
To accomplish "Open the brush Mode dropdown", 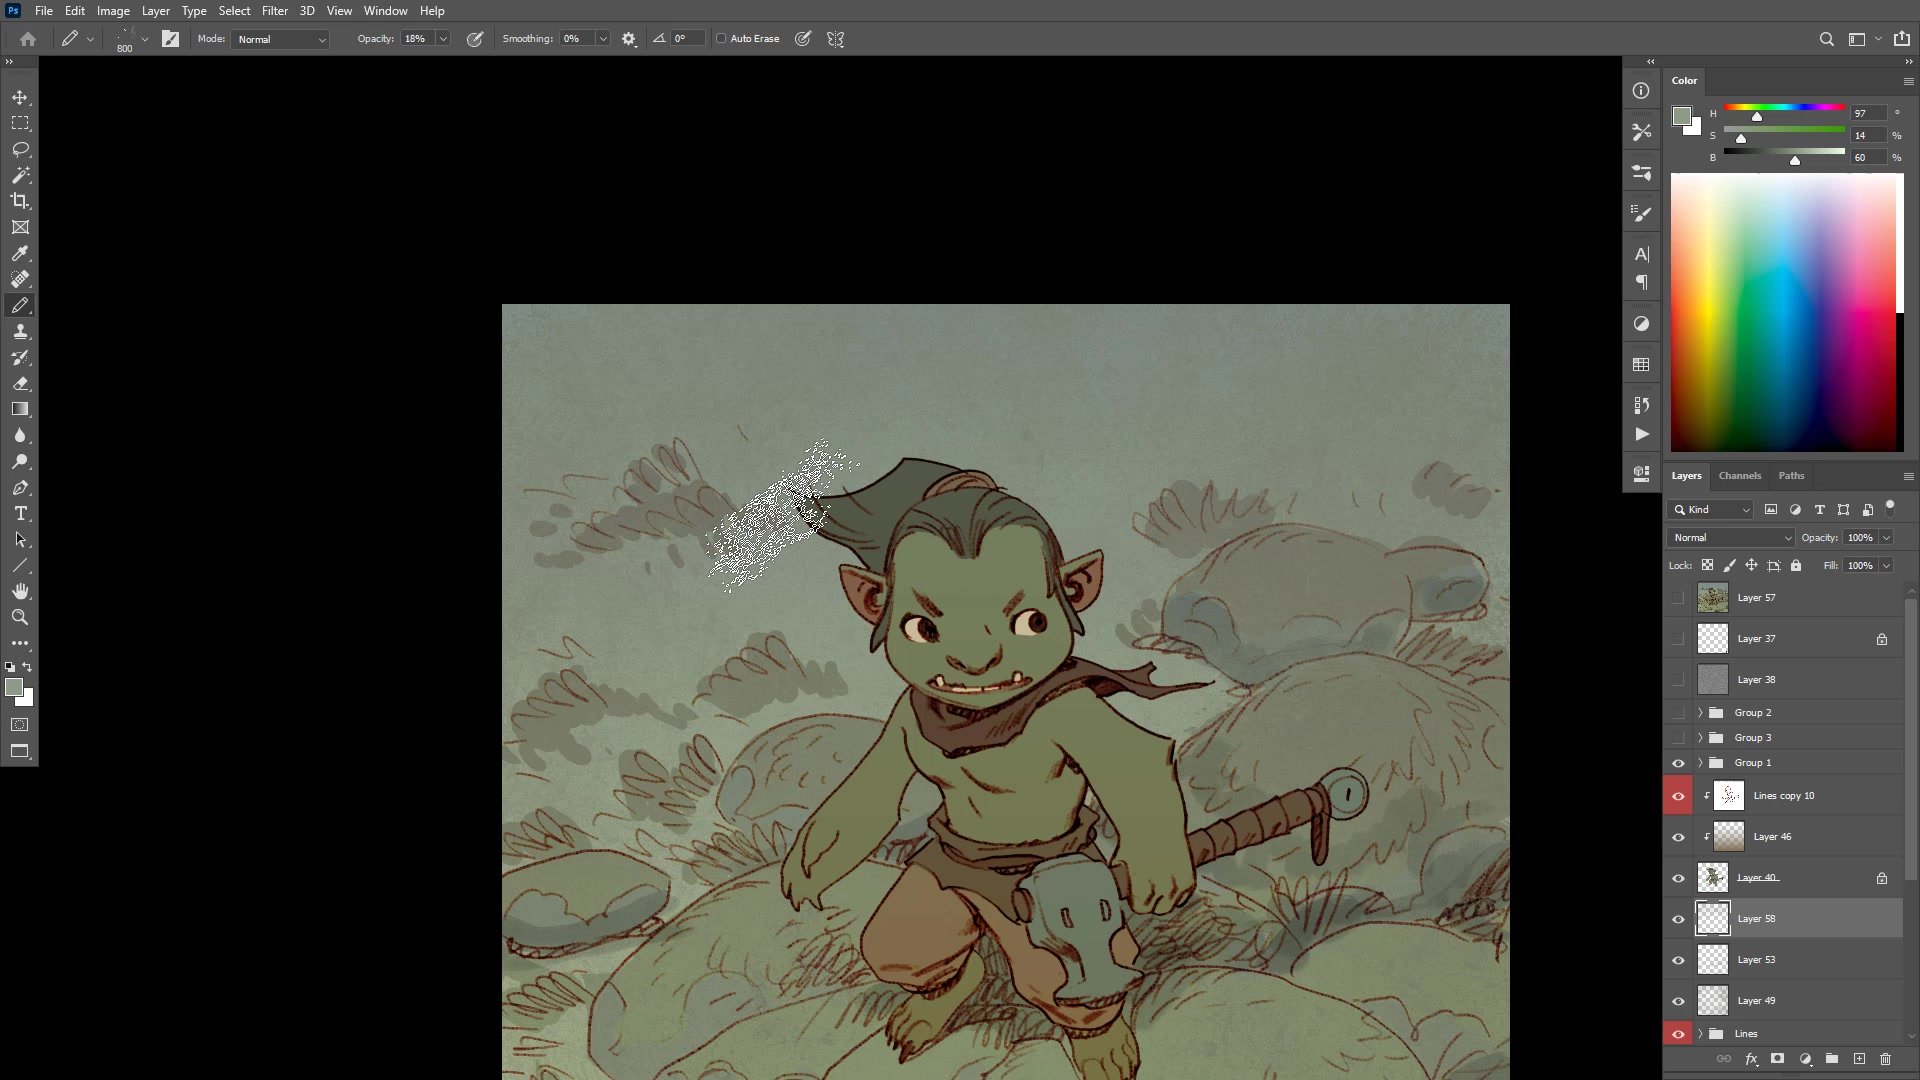I will click(x=282, y=39).
